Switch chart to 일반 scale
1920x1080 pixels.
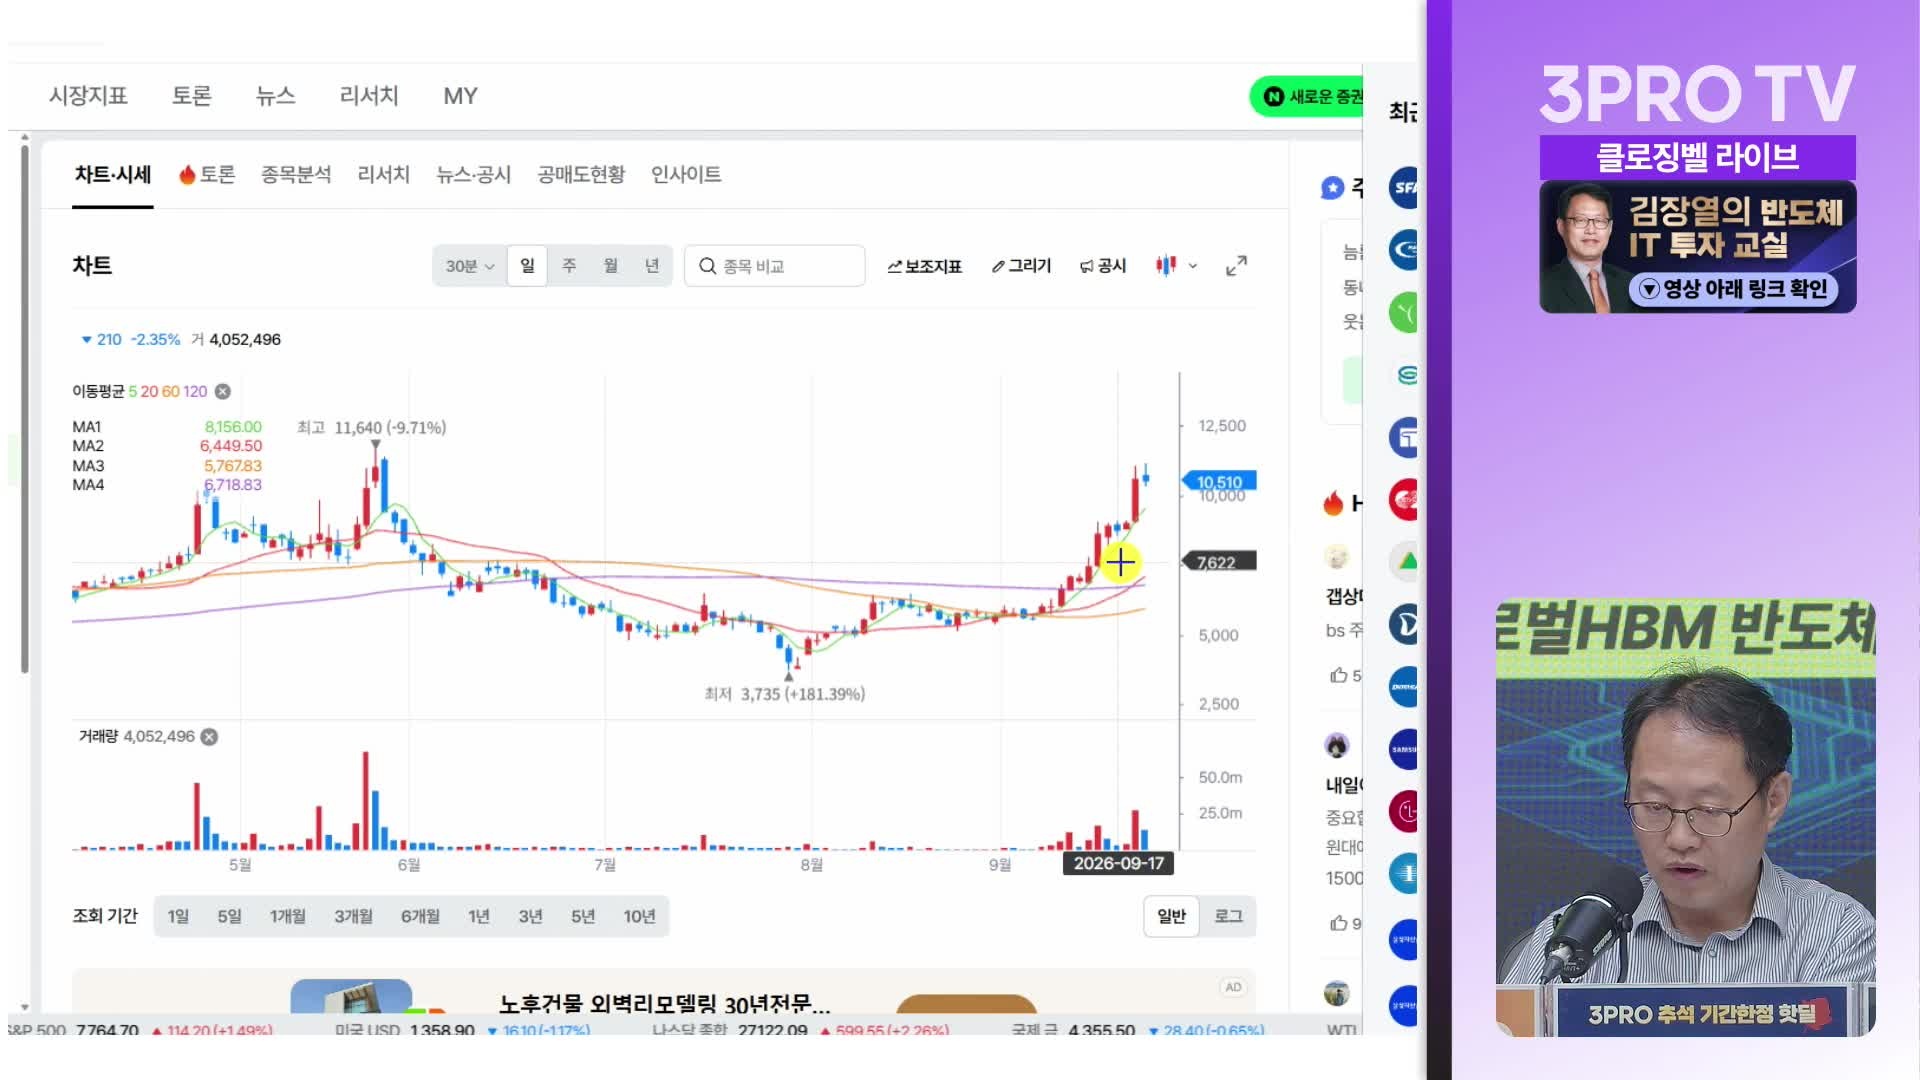click(1171, 916)
